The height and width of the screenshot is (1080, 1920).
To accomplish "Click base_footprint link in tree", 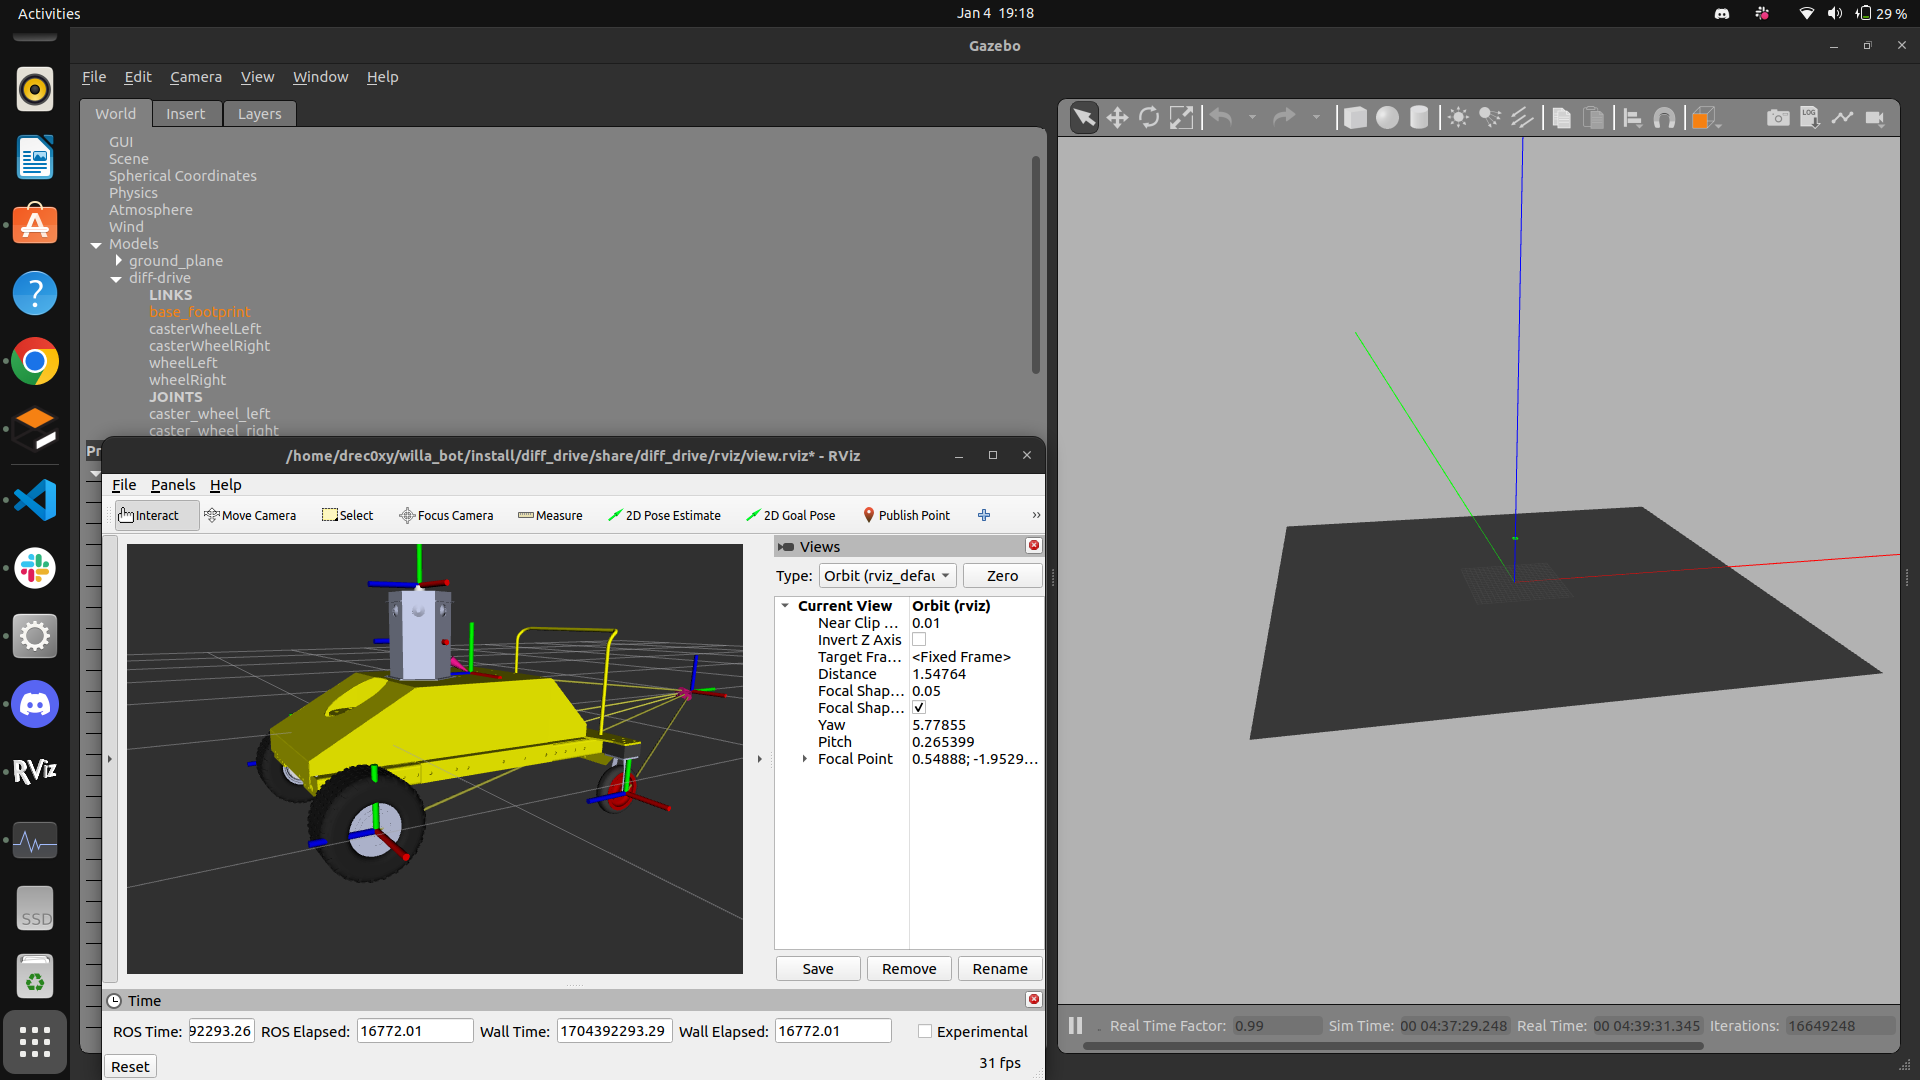I will 198,311.
